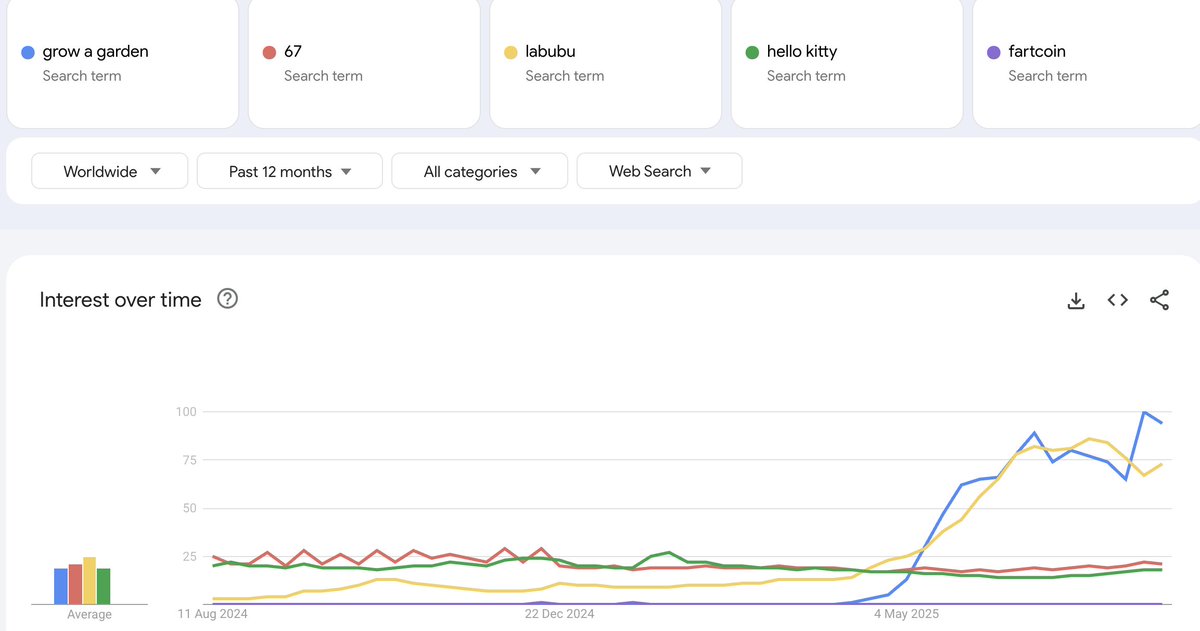
Task: Click the 11 Aug 2024 axis label
Action: click(212, 614)
